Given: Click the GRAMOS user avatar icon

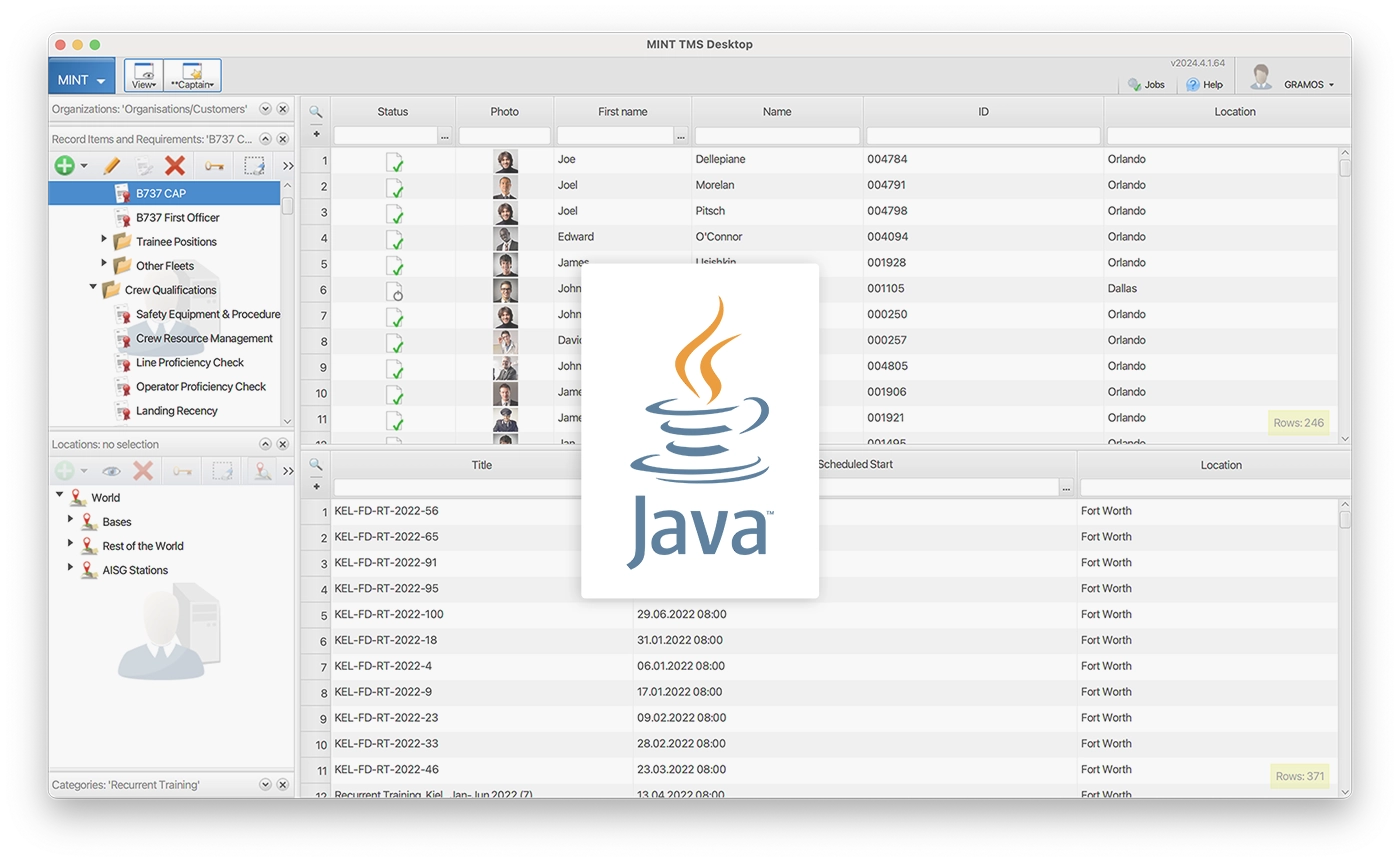Looking at the screenshot, I should (1261, 77).
